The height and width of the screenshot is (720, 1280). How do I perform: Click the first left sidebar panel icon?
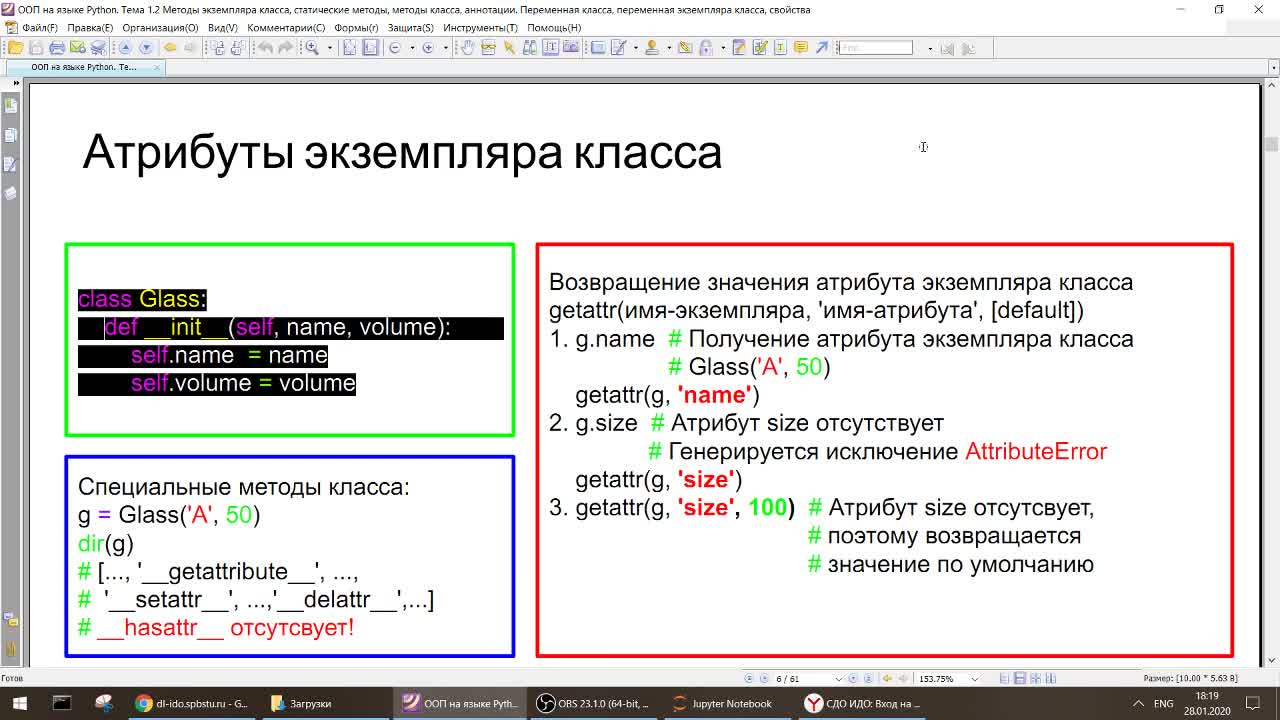(11, 104)
